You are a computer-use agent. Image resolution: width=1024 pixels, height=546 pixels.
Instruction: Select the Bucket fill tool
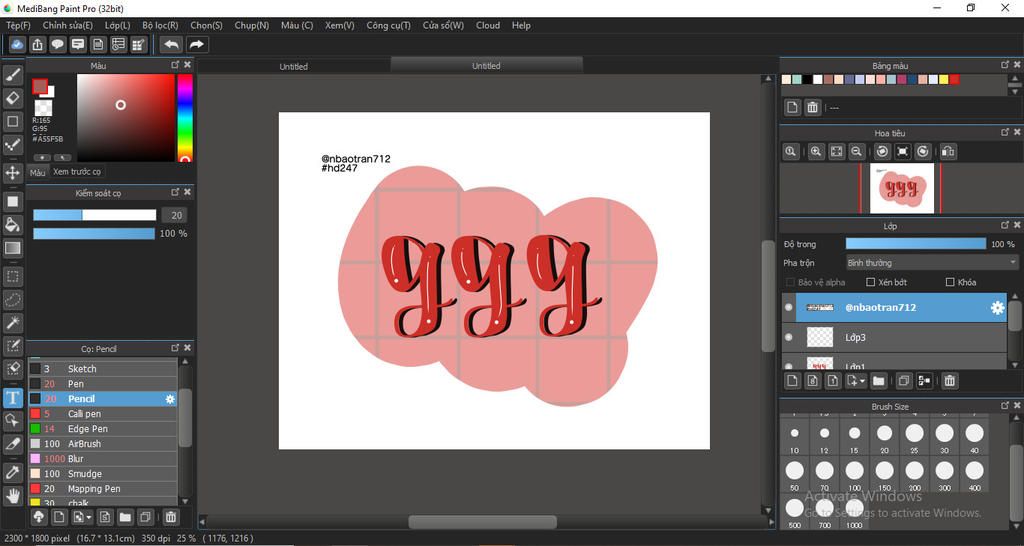point(12,225)
